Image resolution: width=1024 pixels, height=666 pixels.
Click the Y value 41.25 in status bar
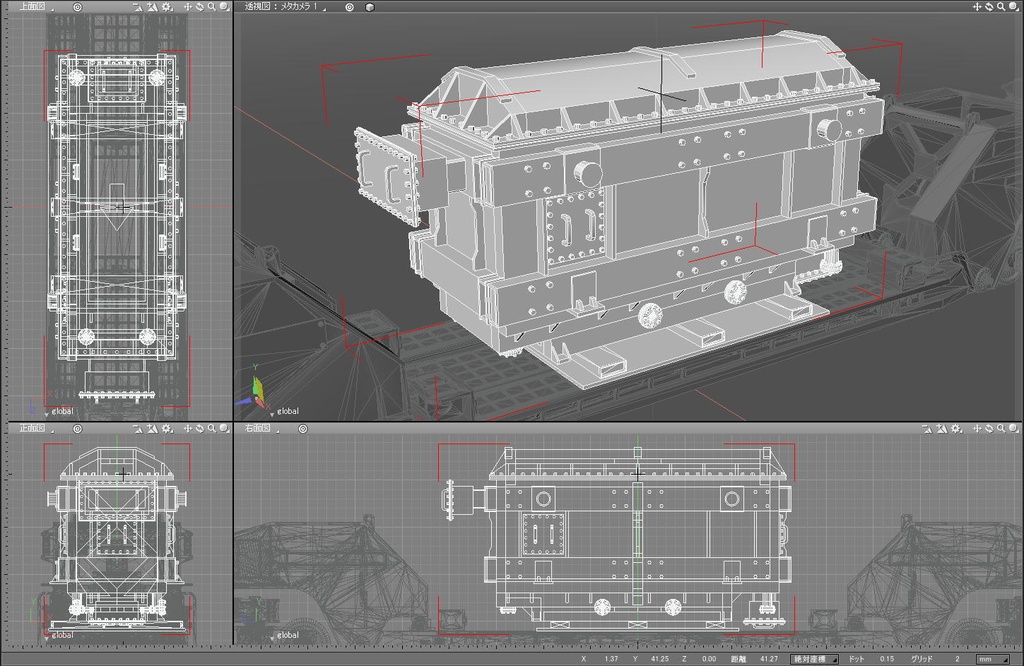[660, 659]
